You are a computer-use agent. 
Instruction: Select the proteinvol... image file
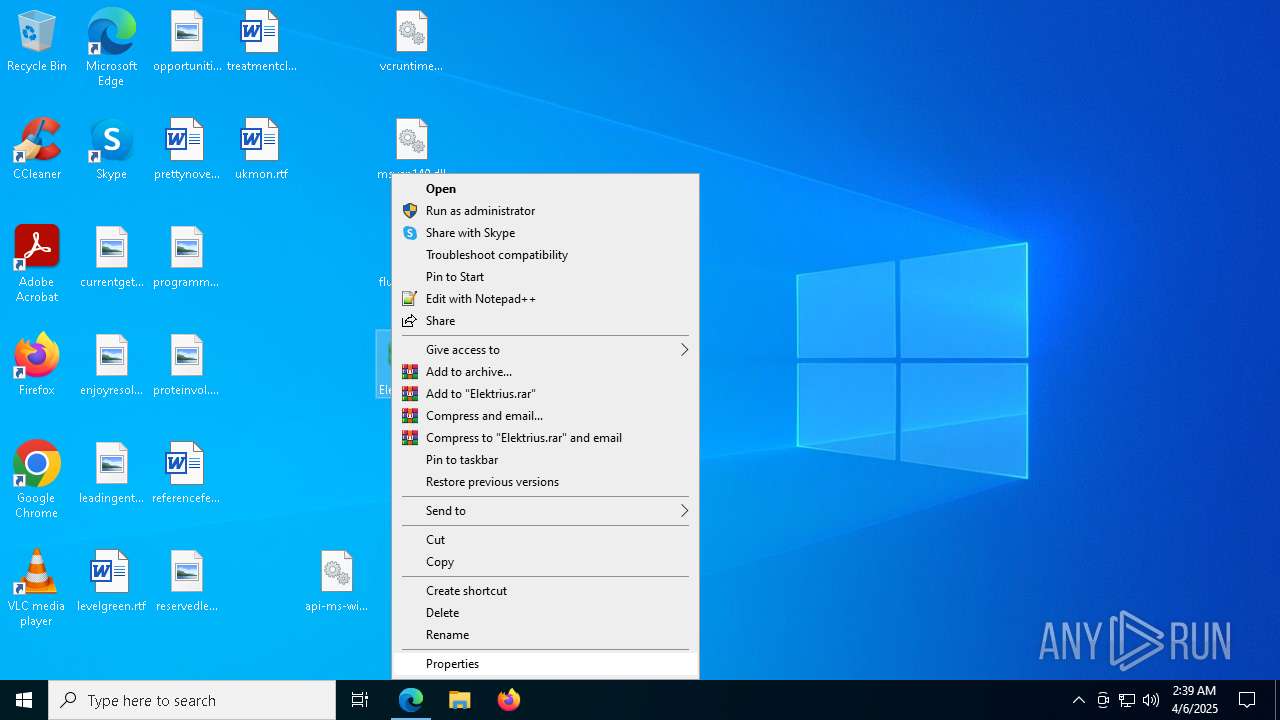point(187,366)
